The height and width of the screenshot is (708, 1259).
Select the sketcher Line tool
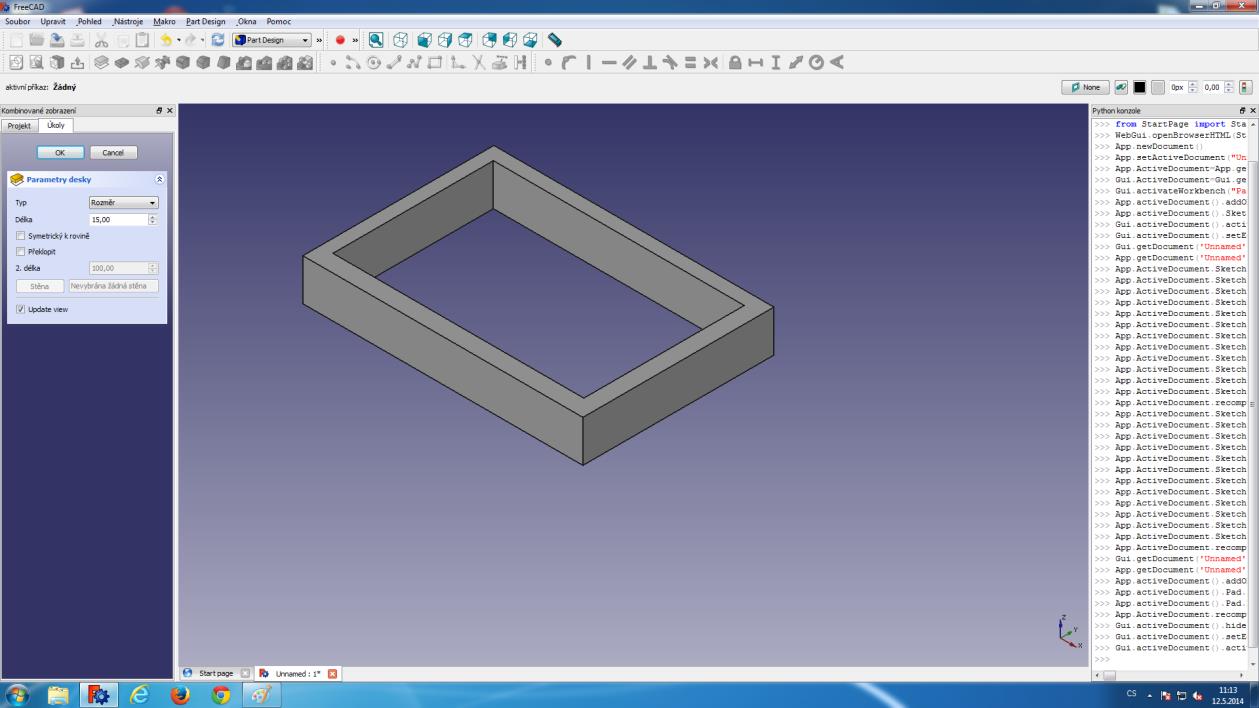pyautogui.click(x=393, y=62)
